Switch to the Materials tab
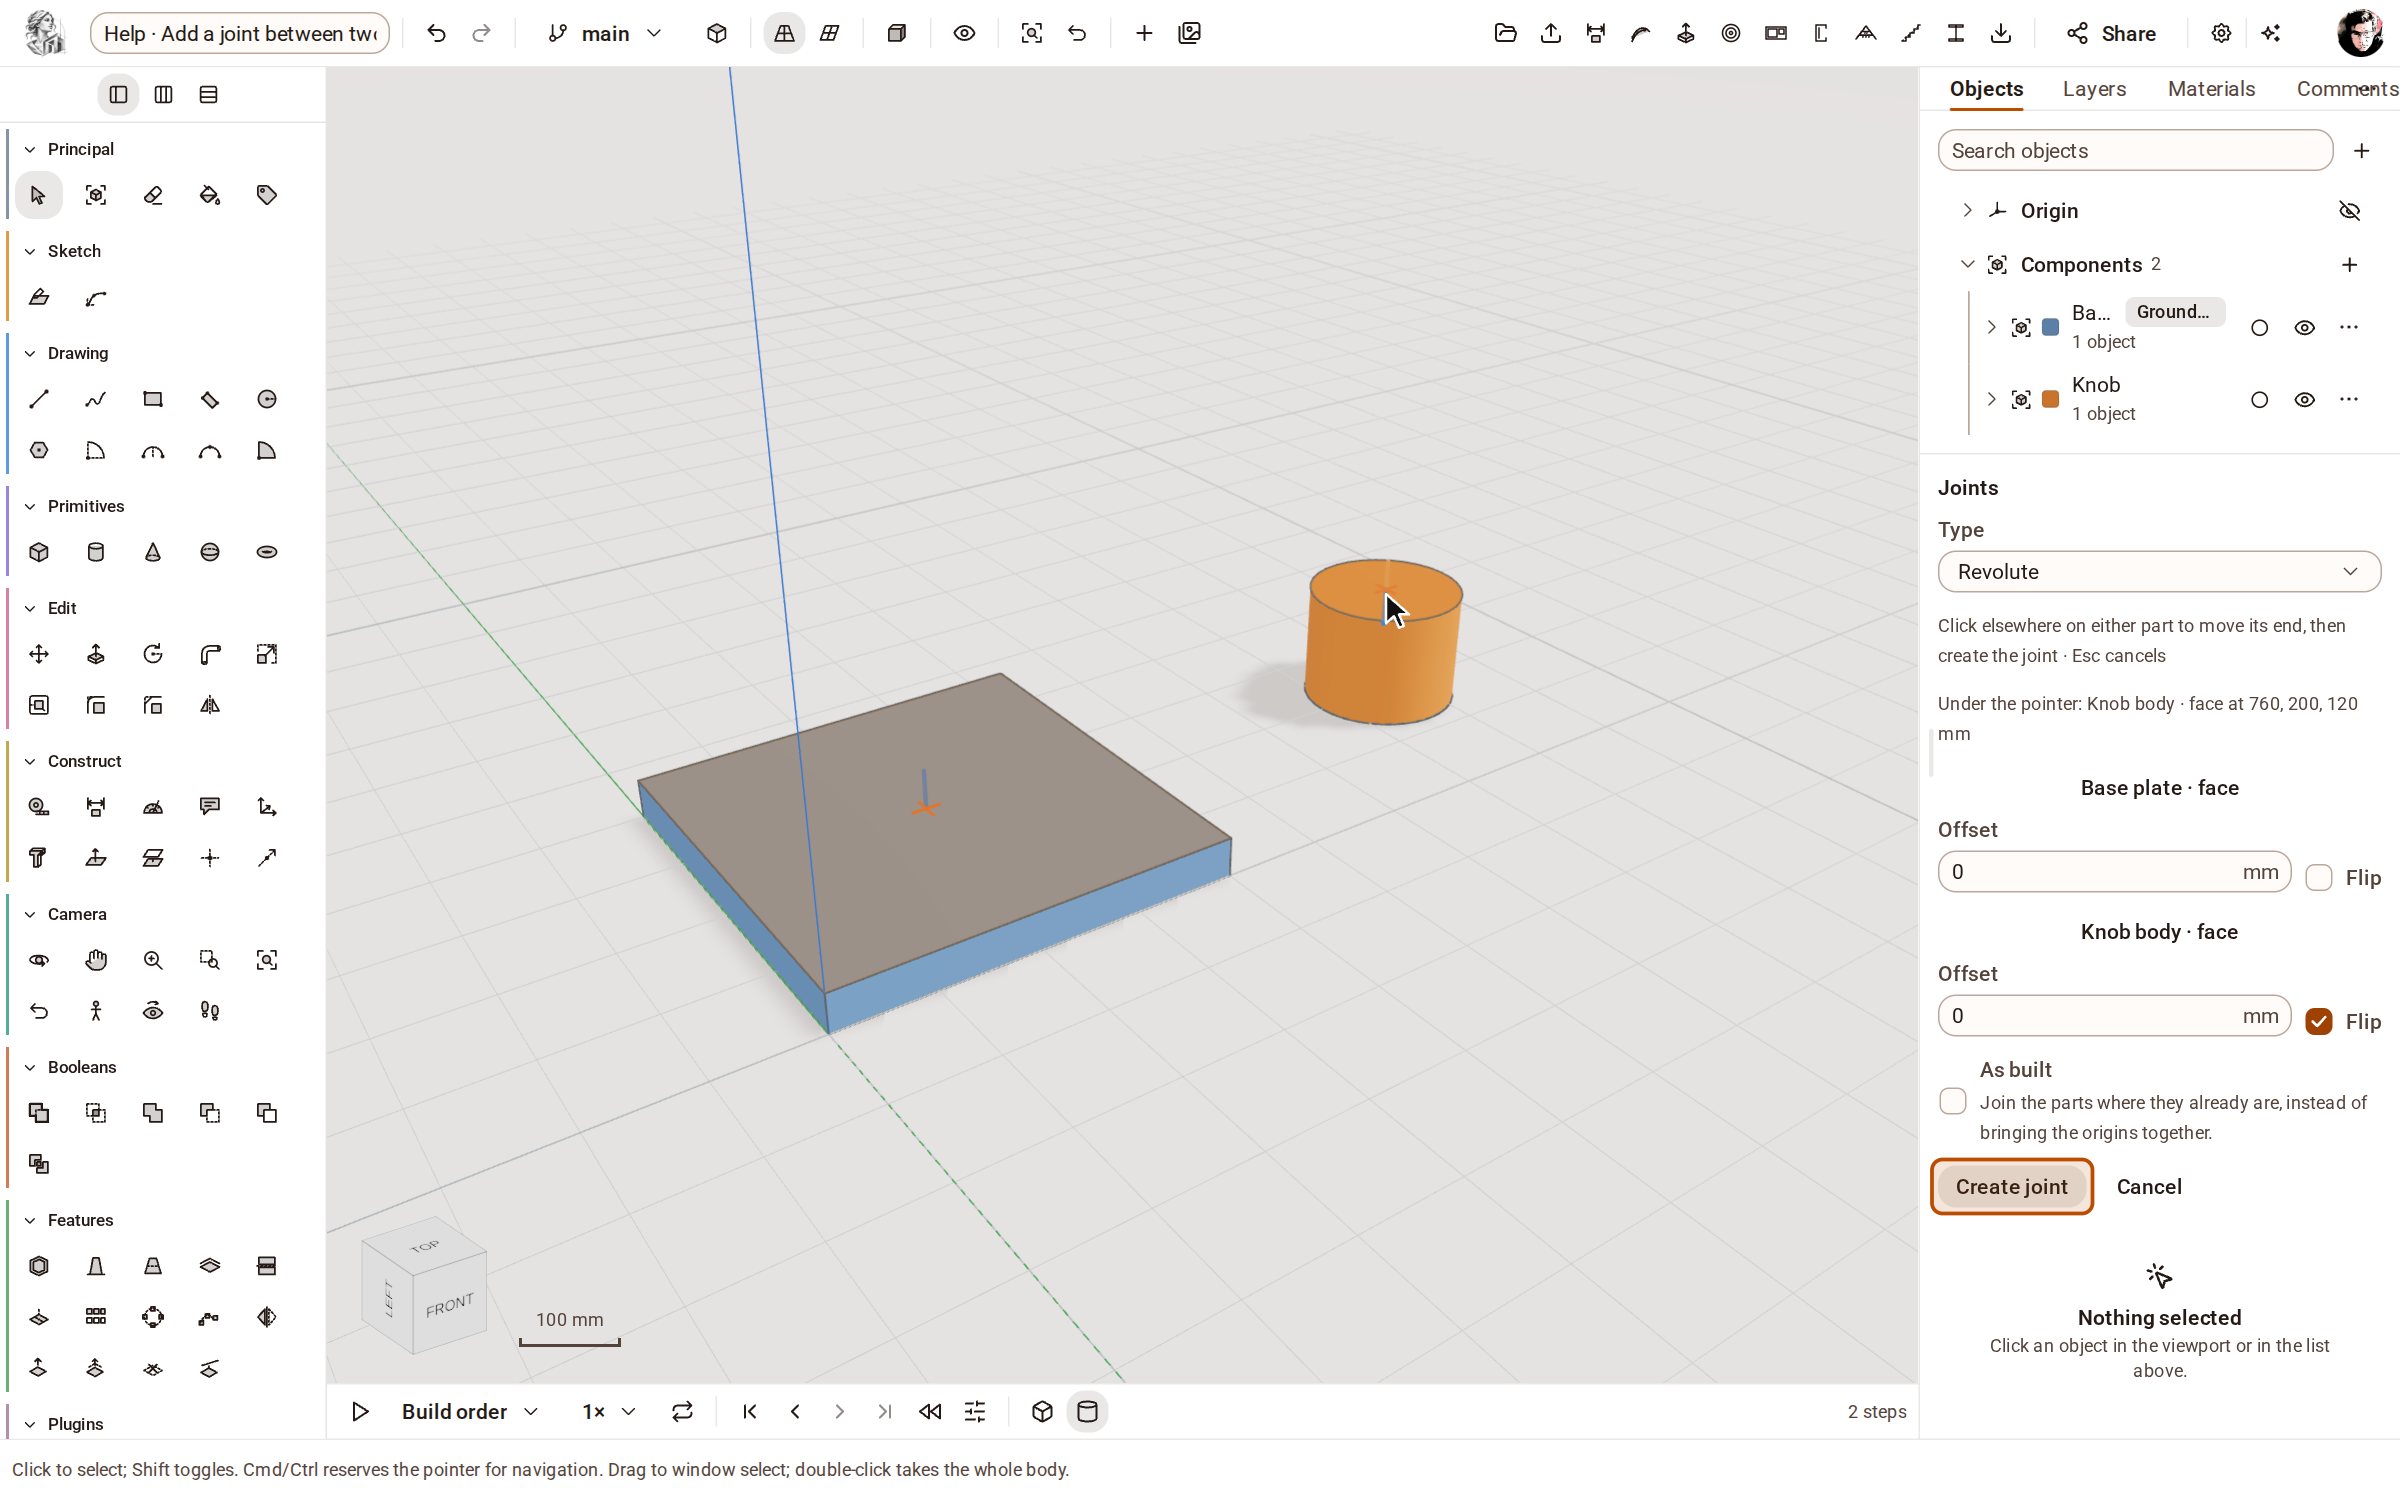The image size is (2400, 1500). coord(2211,89)
